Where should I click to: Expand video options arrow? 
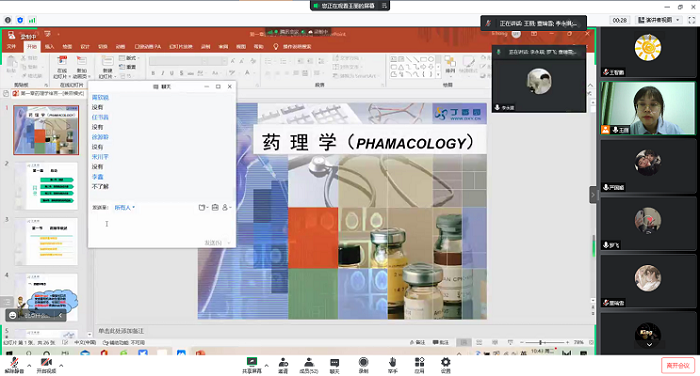click(61, 366)
